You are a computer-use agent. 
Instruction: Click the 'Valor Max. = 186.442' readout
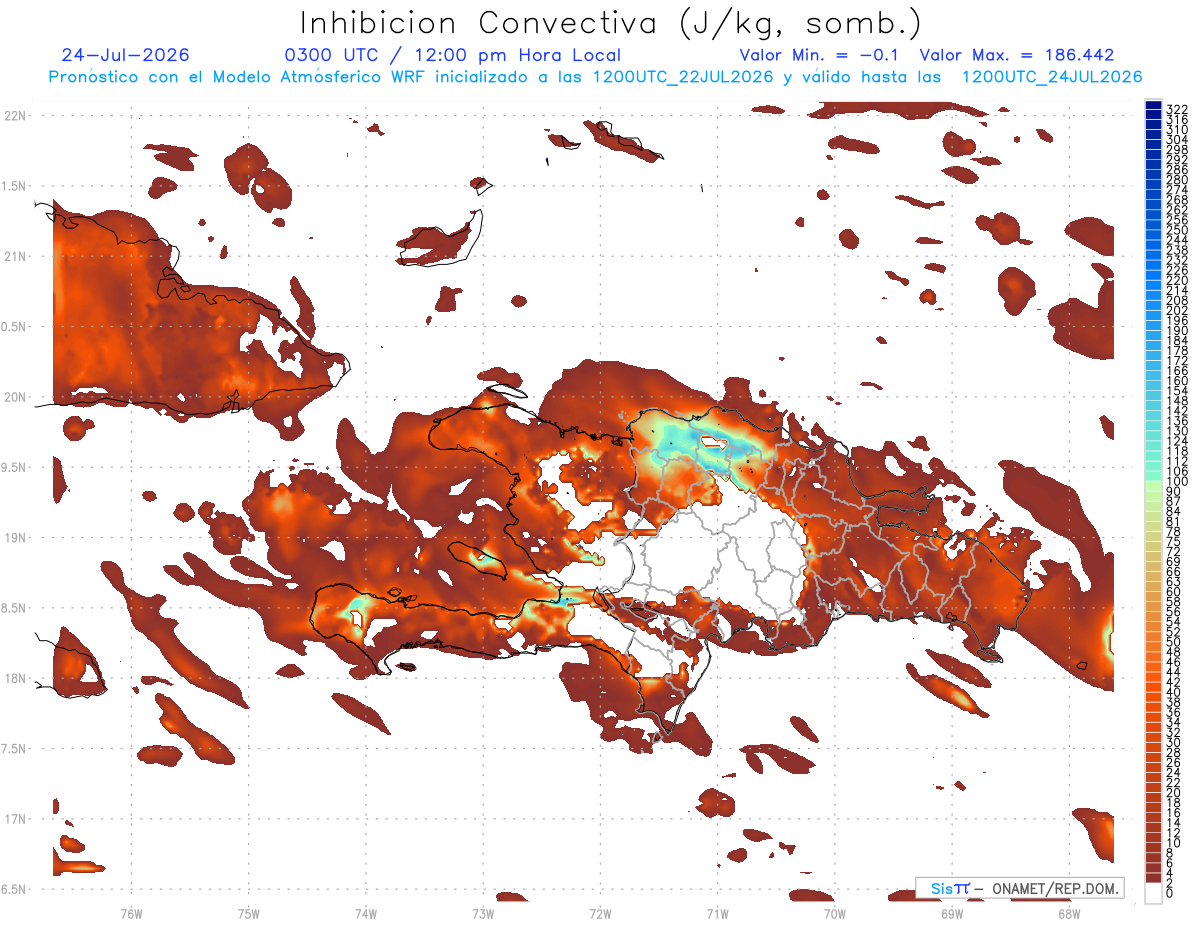[1017, 55]
